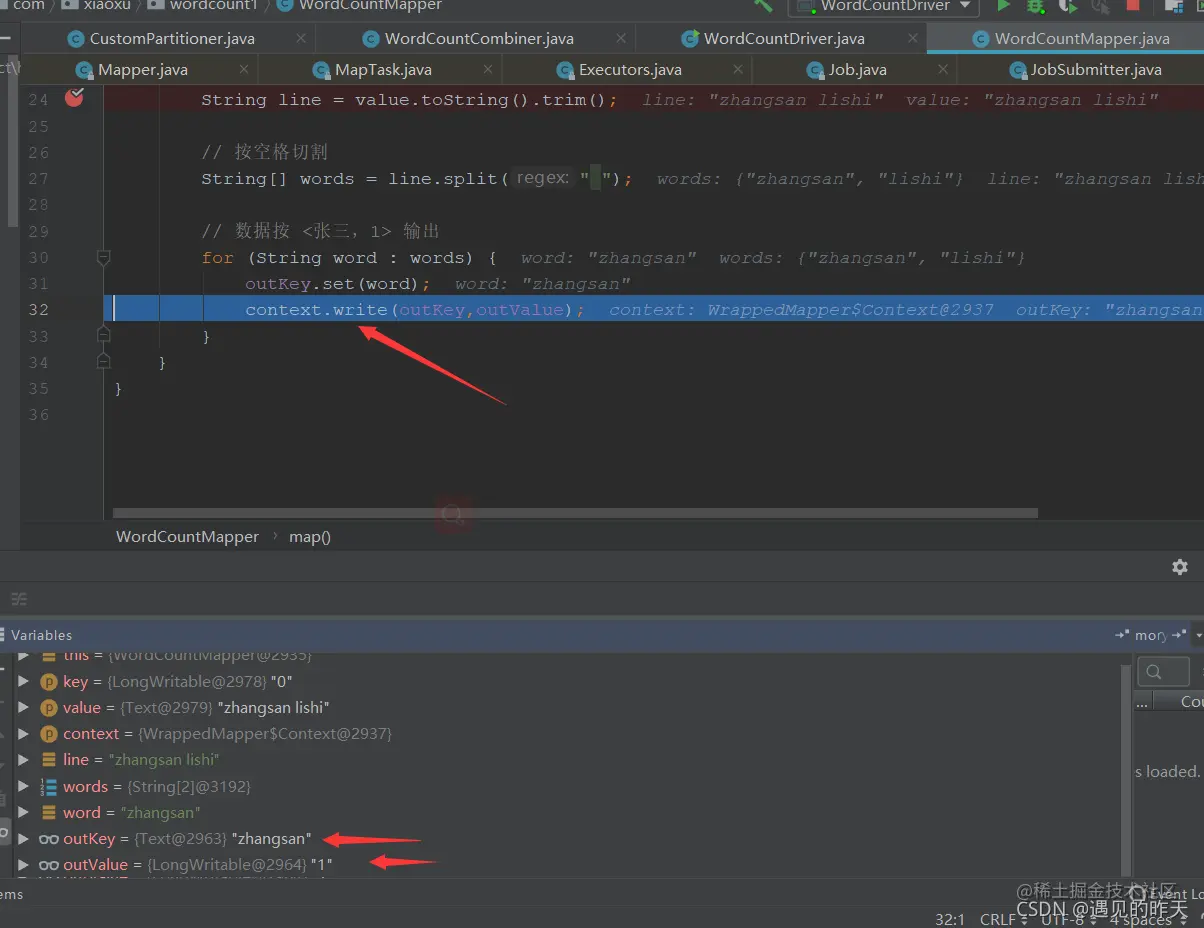Open the debugger settings gear

pyautogui.click(x=1180, y=567)
